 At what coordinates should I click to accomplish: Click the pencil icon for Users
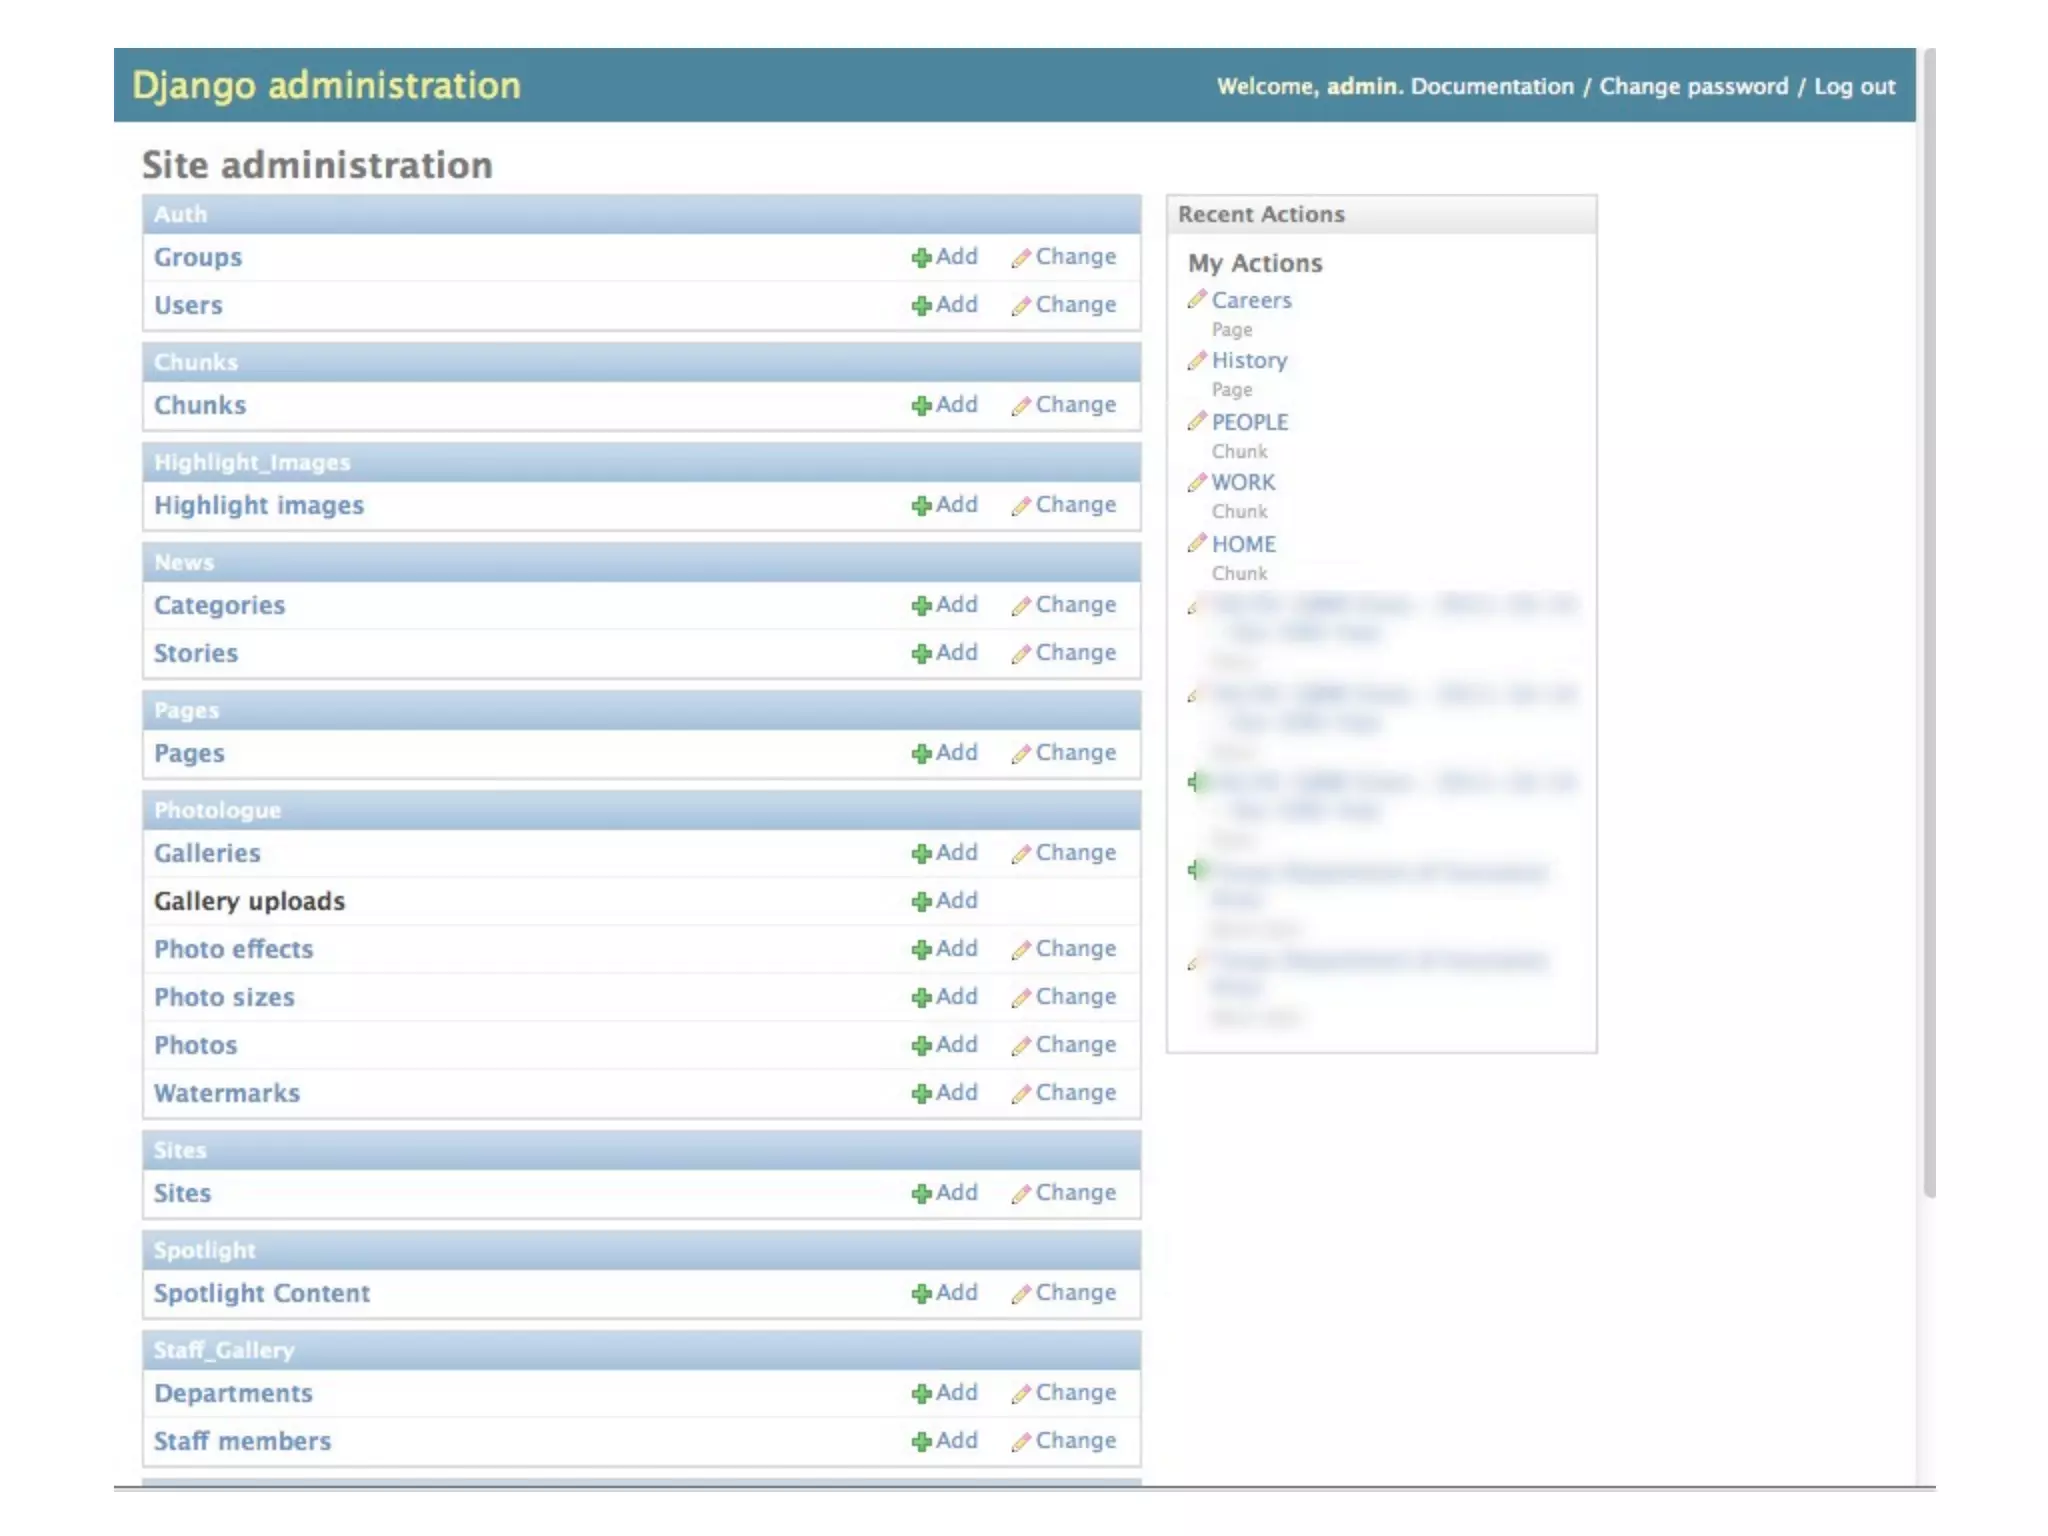[1020, 306]
